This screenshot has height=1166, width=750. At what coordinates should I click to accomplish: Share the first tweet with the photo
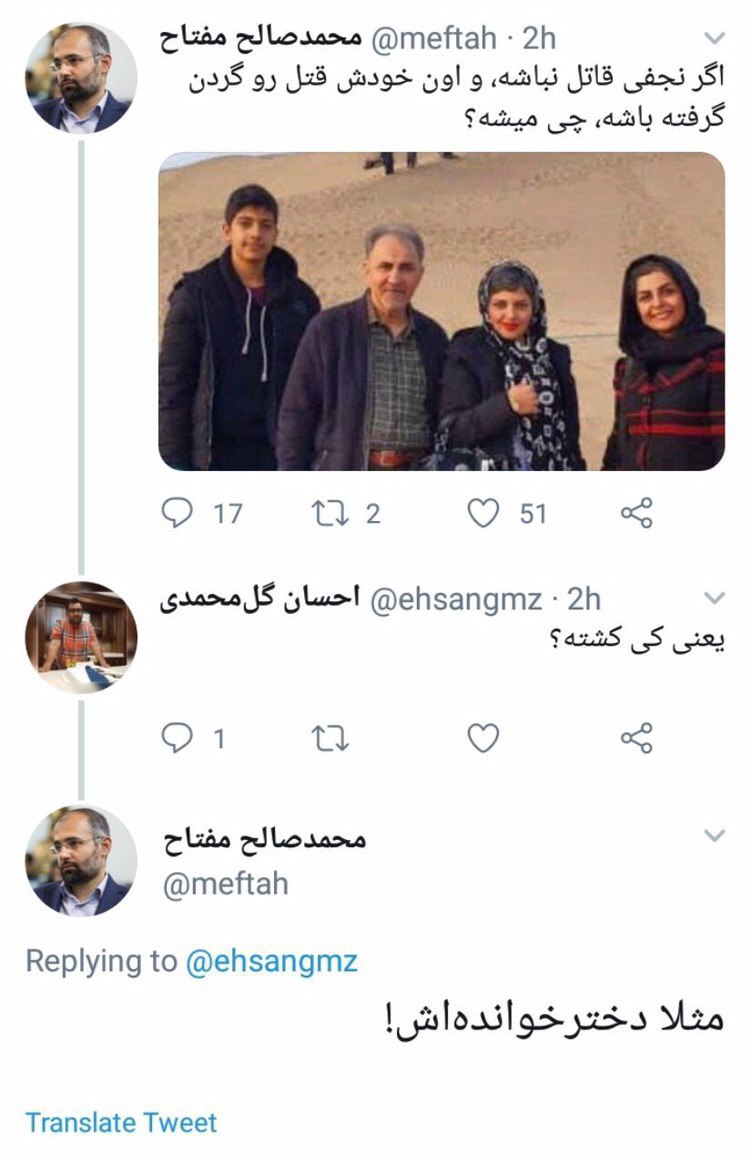pyautogui.click(x=636, y=513)
